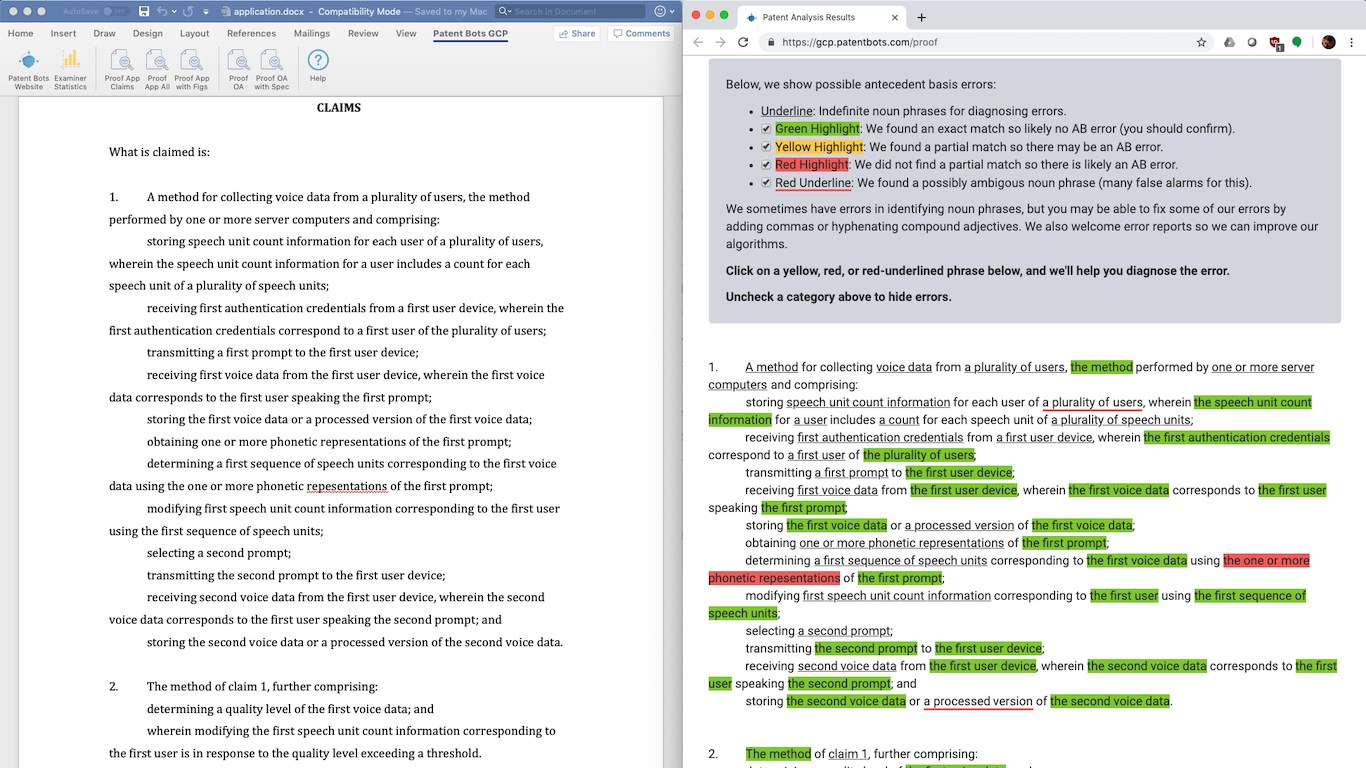Switch to the Home ribbon tab

pyautogui.click(x=20, y=33)
